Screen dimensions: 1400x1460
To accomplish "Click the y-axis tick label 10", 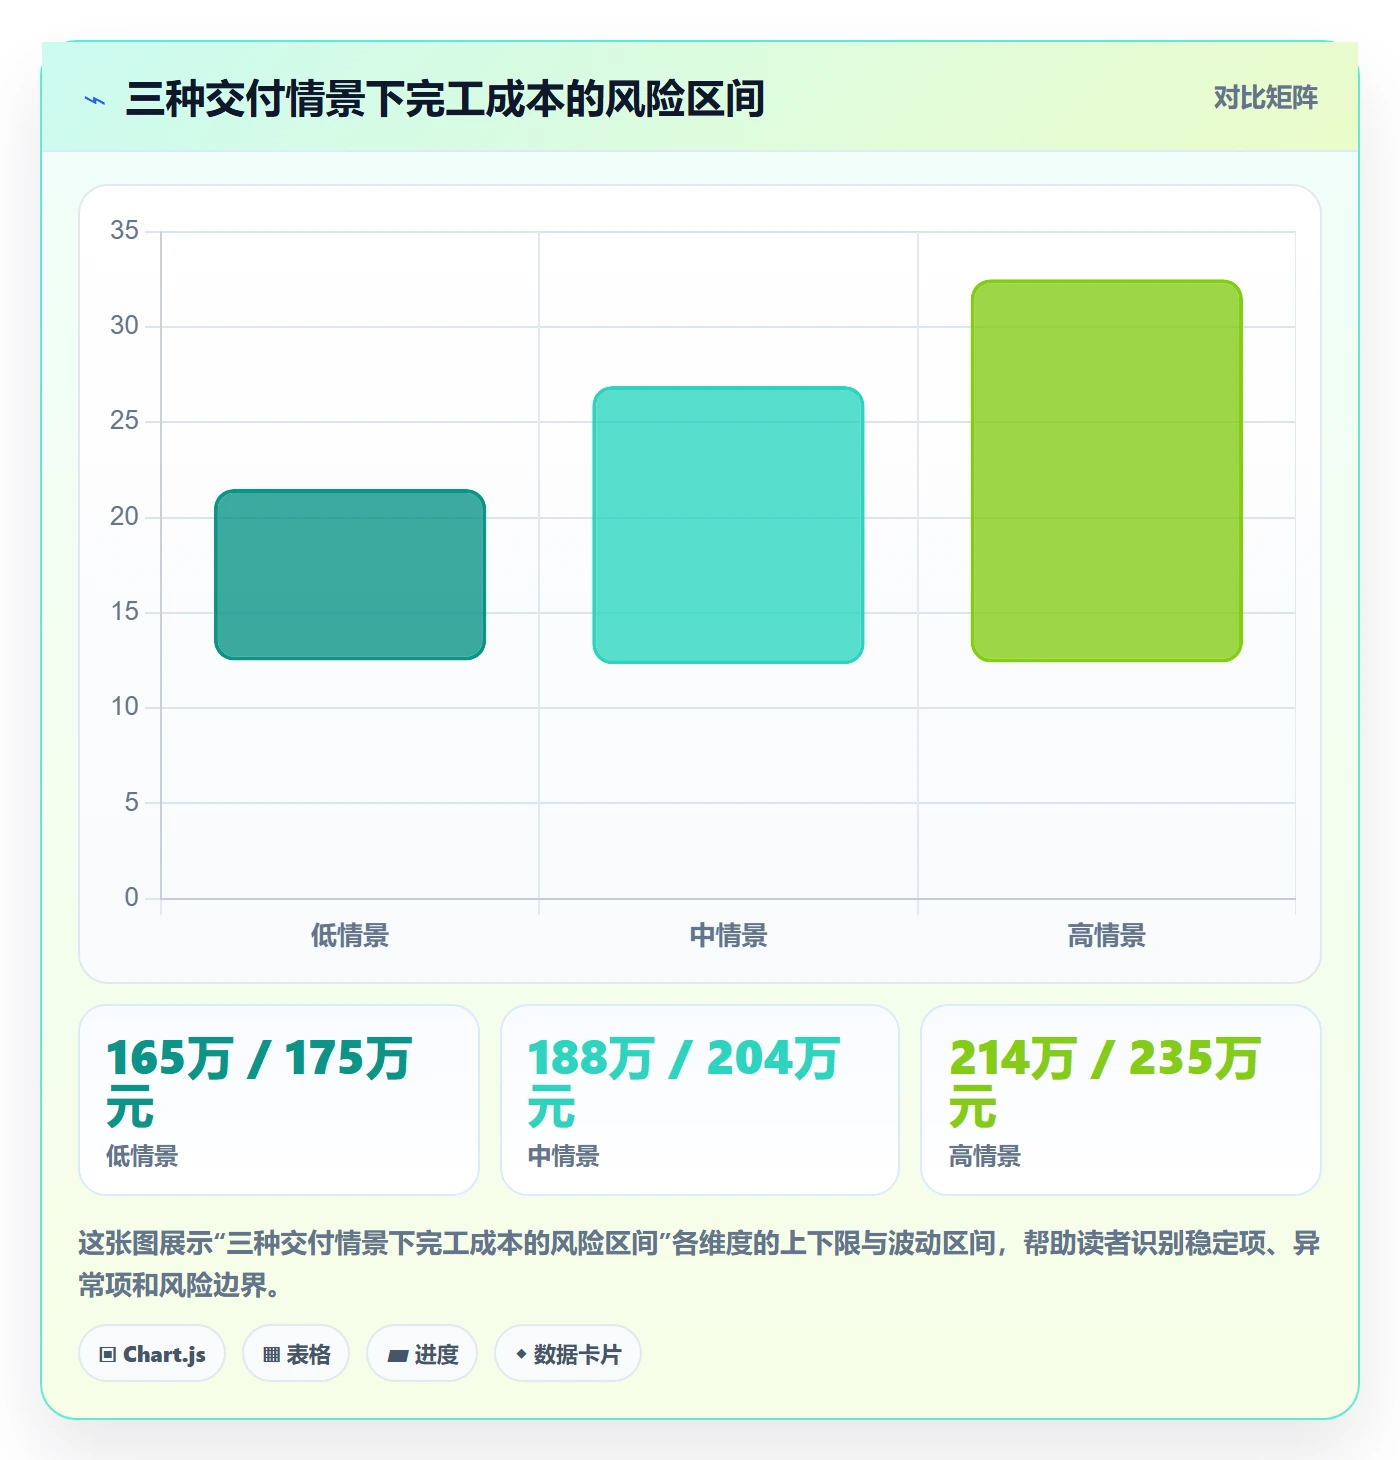I will [125, 707].
